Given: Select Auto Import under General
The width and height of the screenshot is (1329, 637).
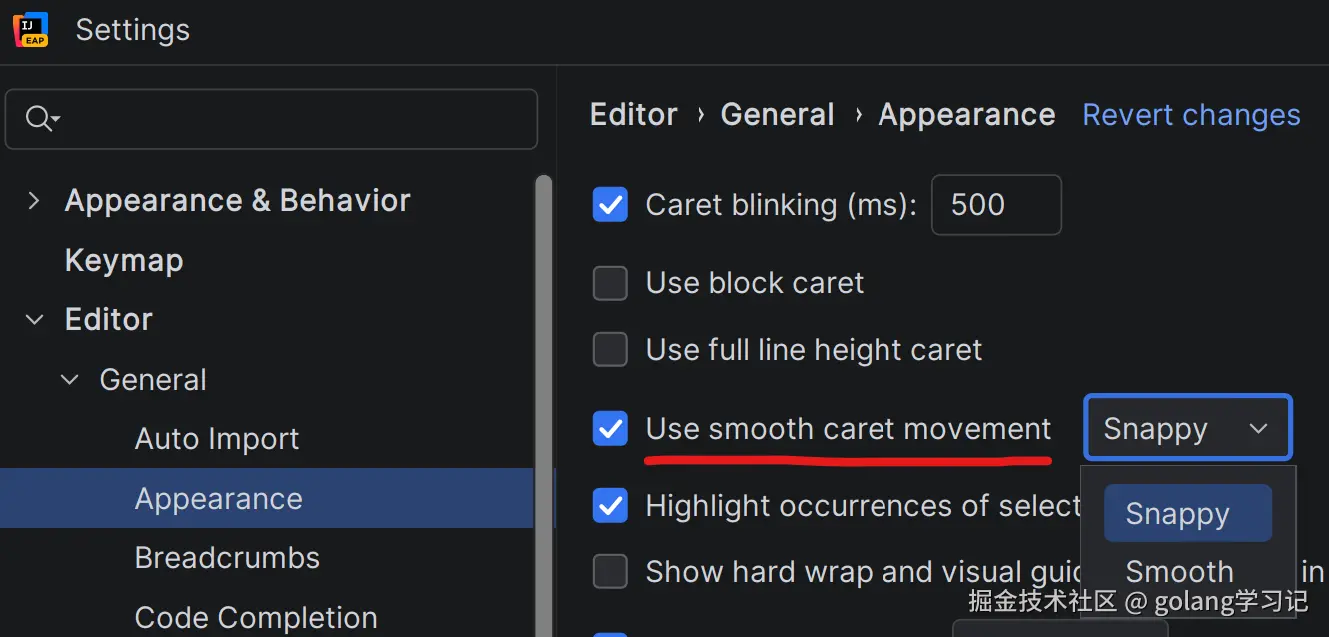Looking at the screenshot, I should (217, 439).
